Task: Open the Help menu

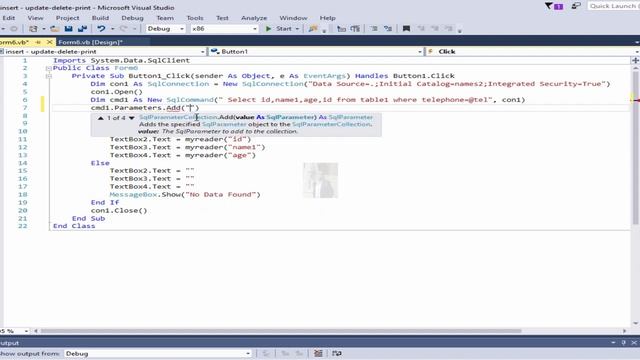Action: pyautogui.click(x=327, y=18)
